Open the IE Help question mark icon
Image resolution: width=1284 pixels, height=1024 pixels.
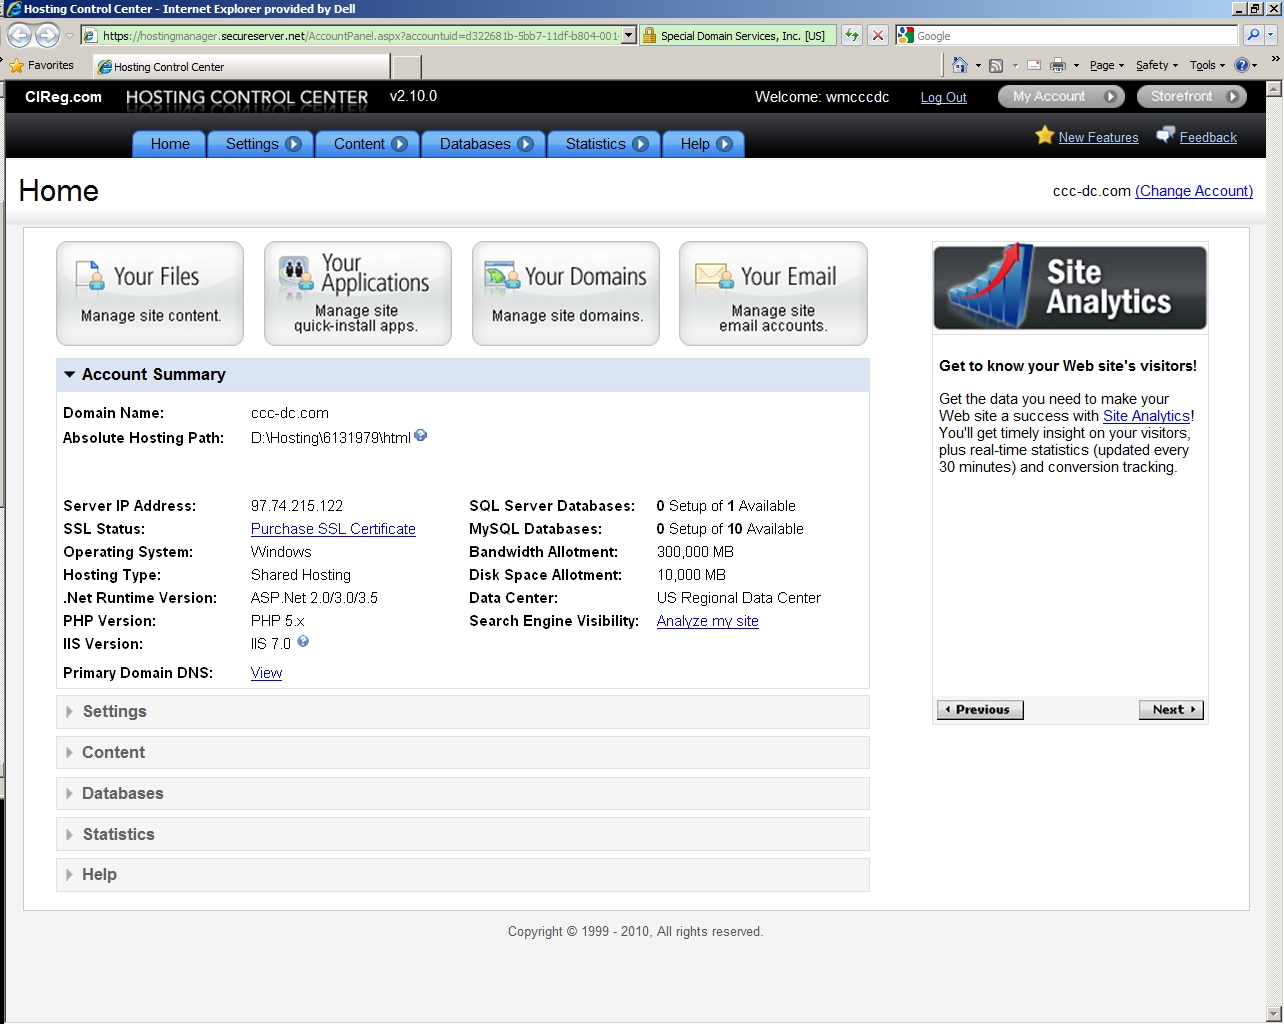tap(1241, 65)
